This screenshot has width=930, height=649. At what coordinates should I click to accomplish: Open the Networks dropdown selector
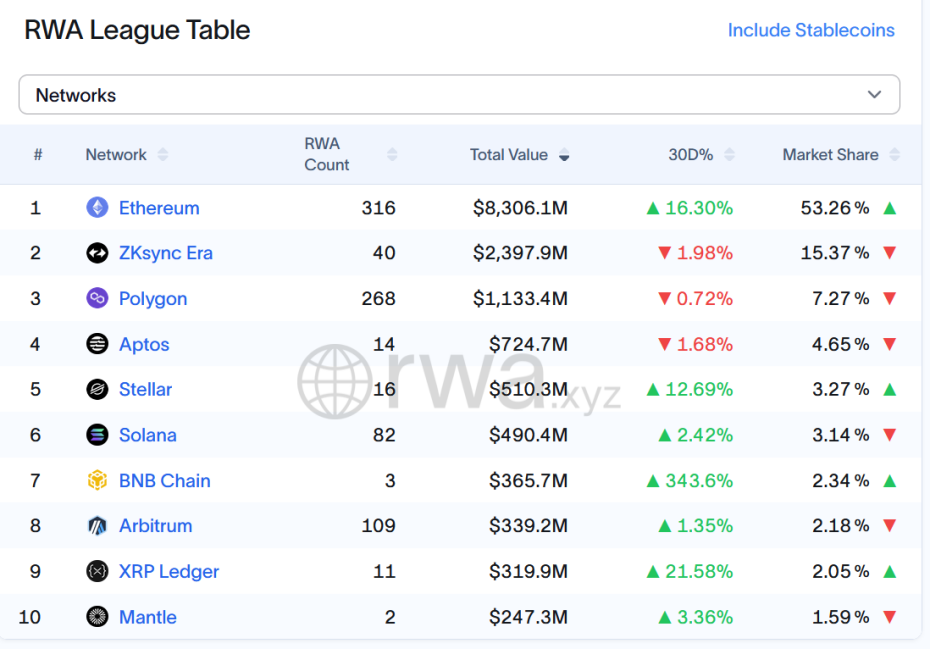tap(459, 95)
